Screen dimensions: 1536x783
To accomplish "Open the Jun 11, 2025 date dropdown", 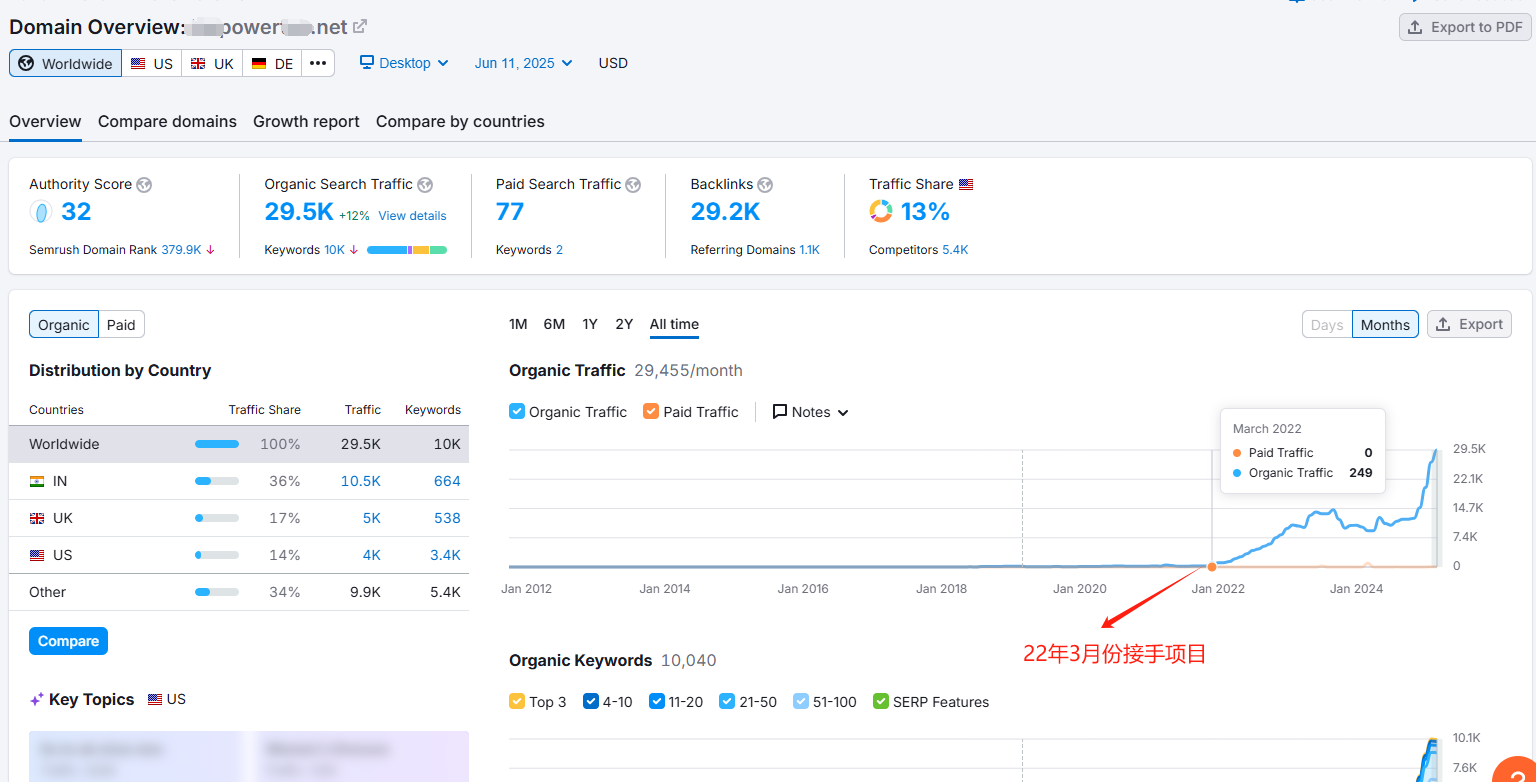I will click(x=524, y=63).
